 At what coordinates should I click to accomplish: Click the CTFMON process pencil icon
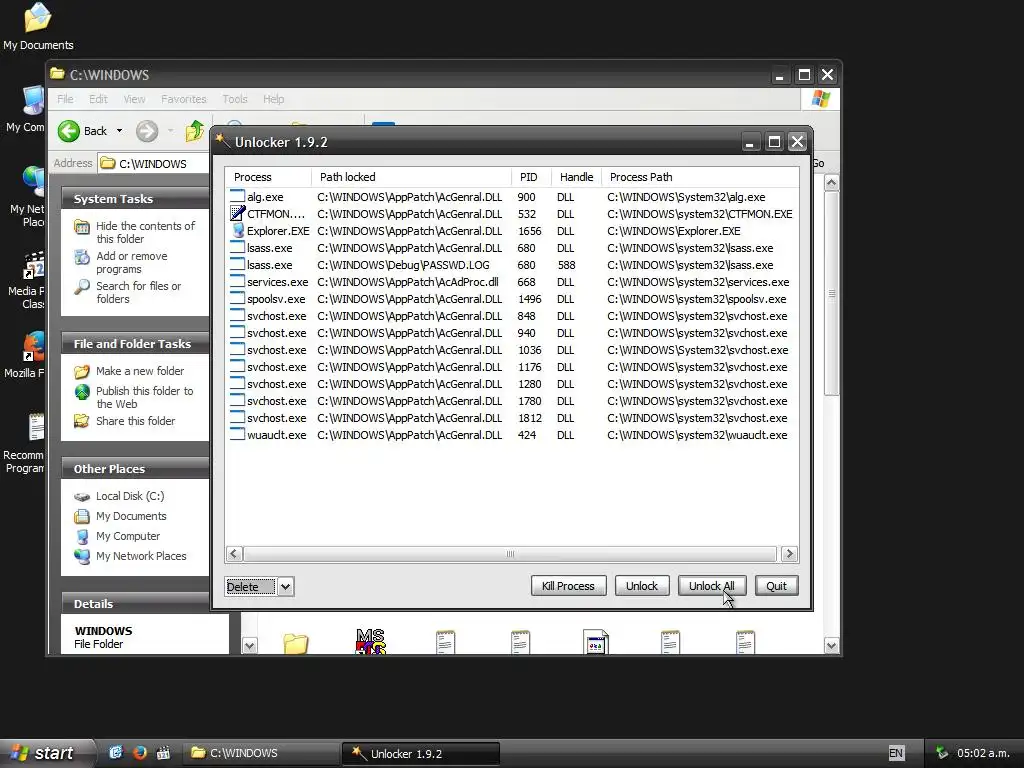(x=237, y=214)
